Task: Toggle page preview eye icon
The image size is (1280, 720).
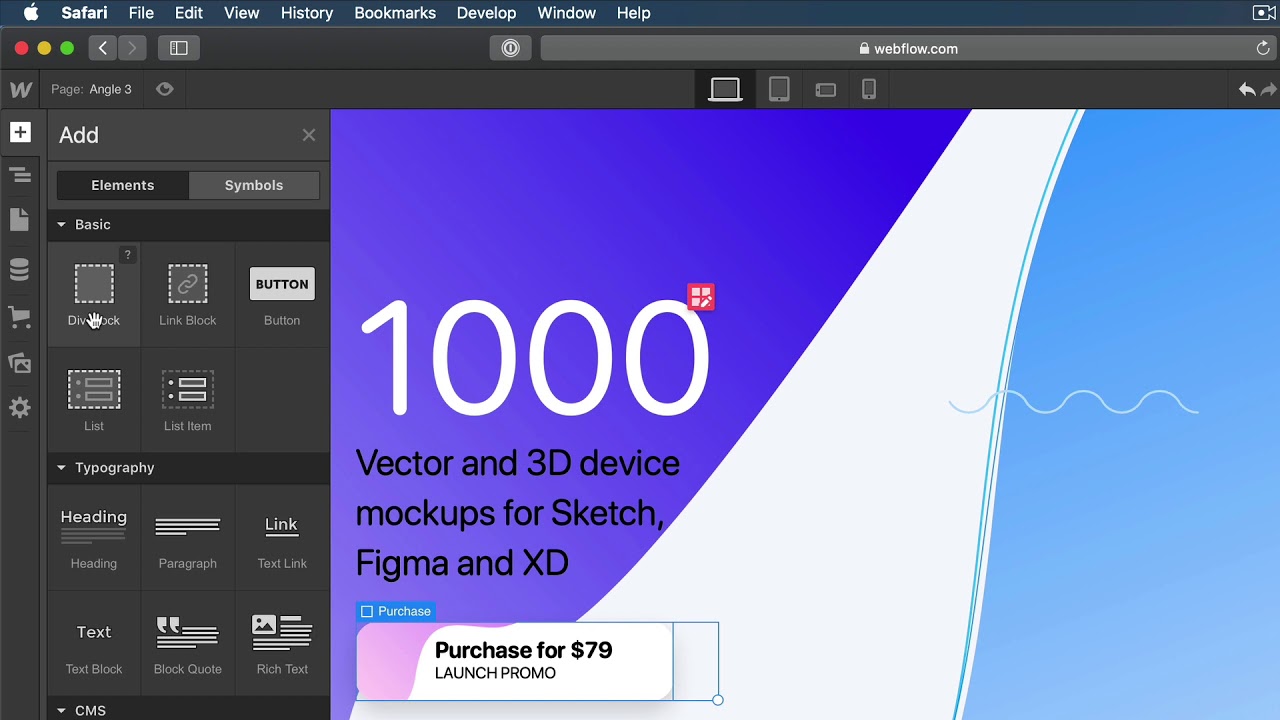Action: tap(165, 89)
